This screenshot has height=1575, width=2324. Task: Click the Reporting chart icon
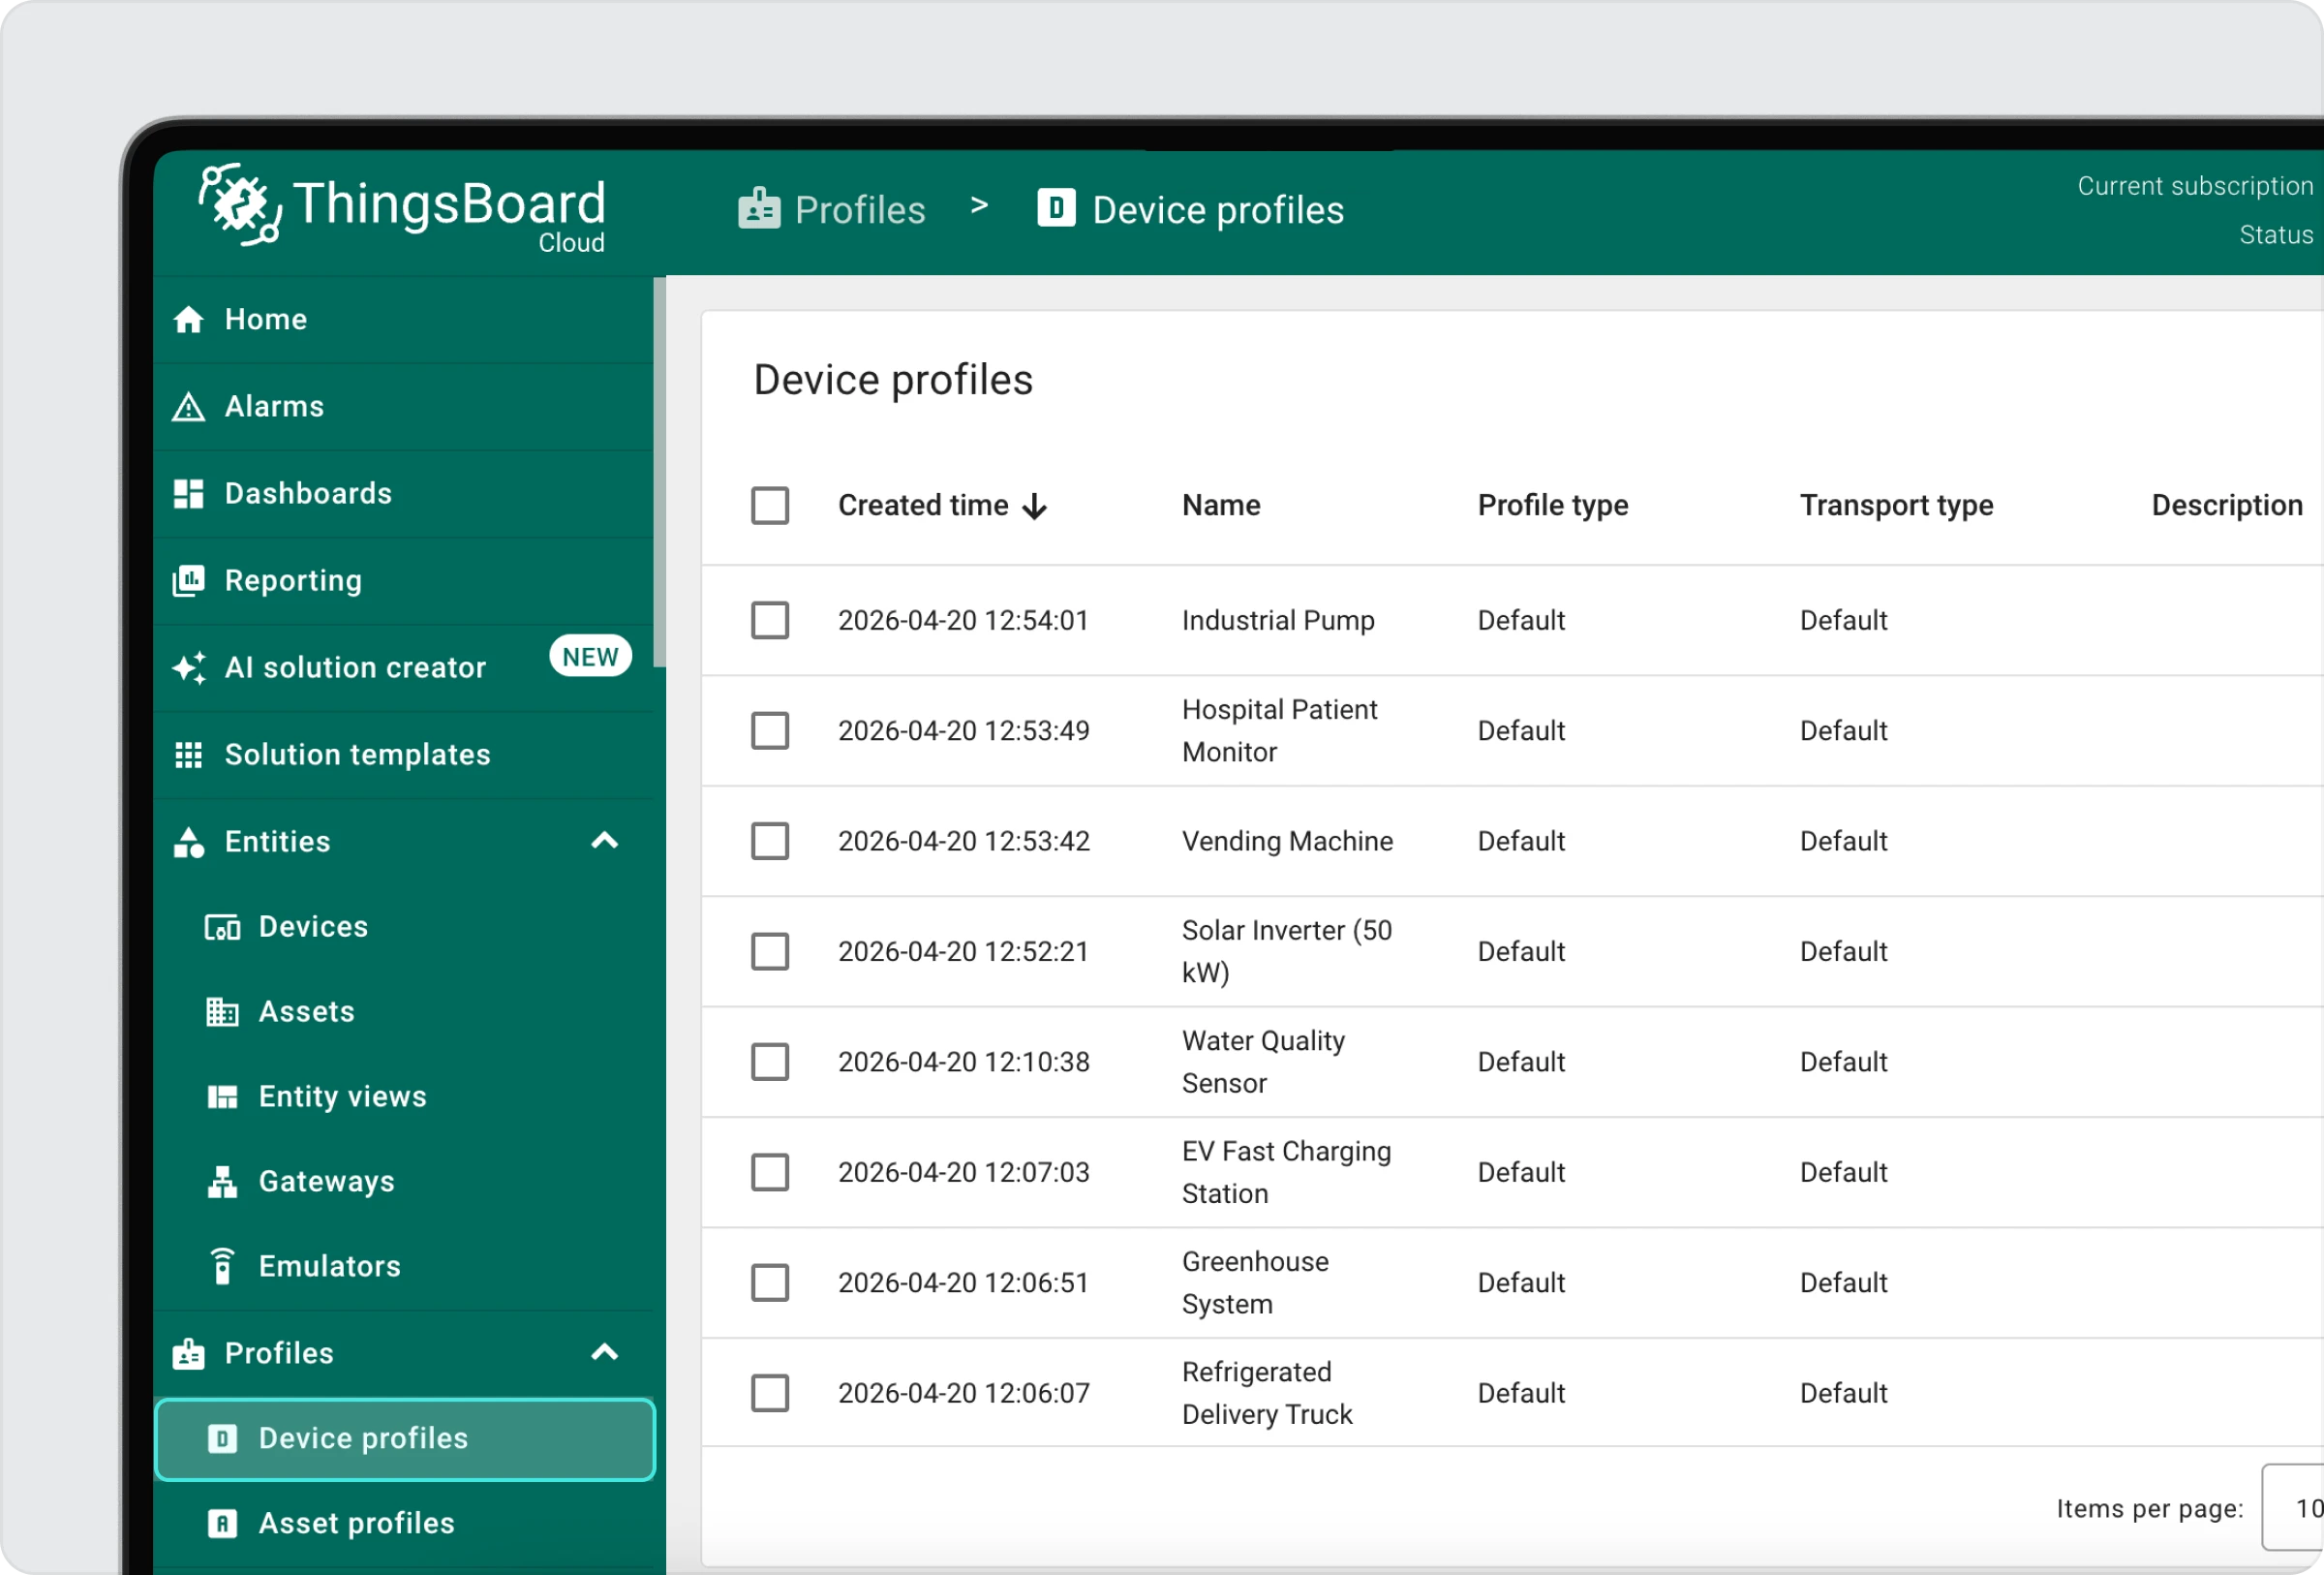[x=188, y=581]
